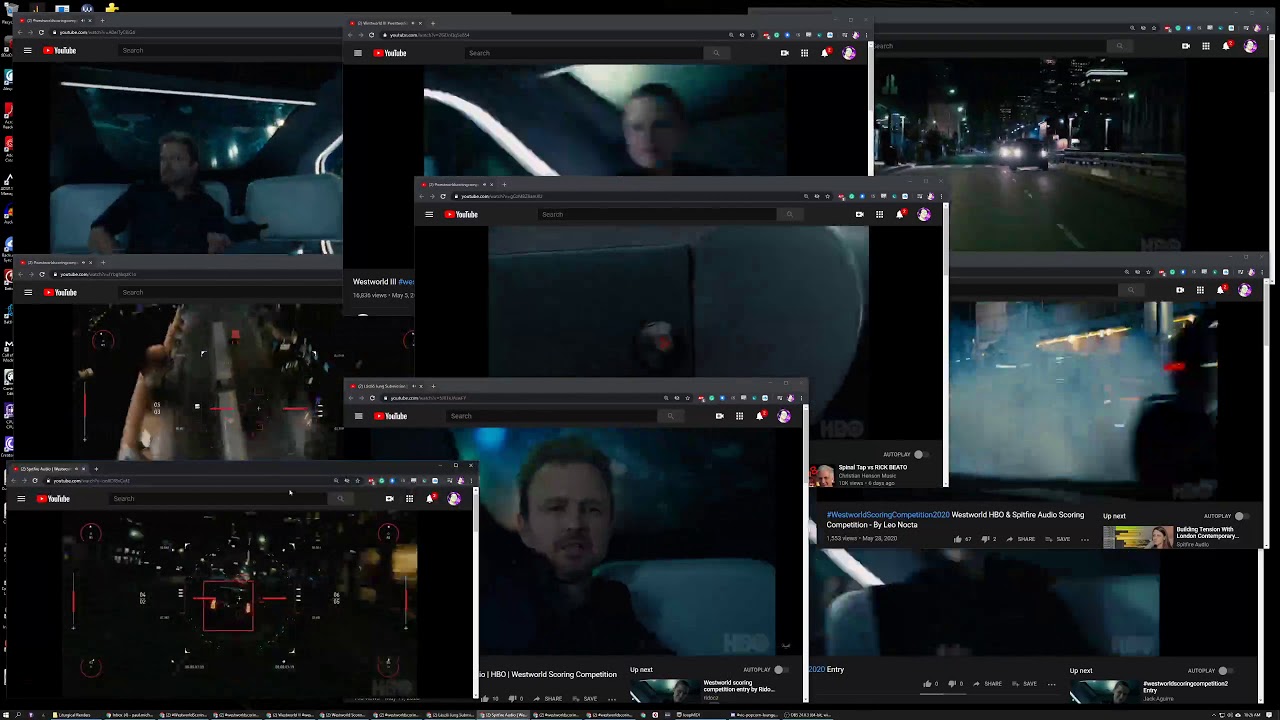Open apps grid in Spitfire Audio tab window
The height and width of the screenshot is (720, 1280).
click(x=409, y=498)
